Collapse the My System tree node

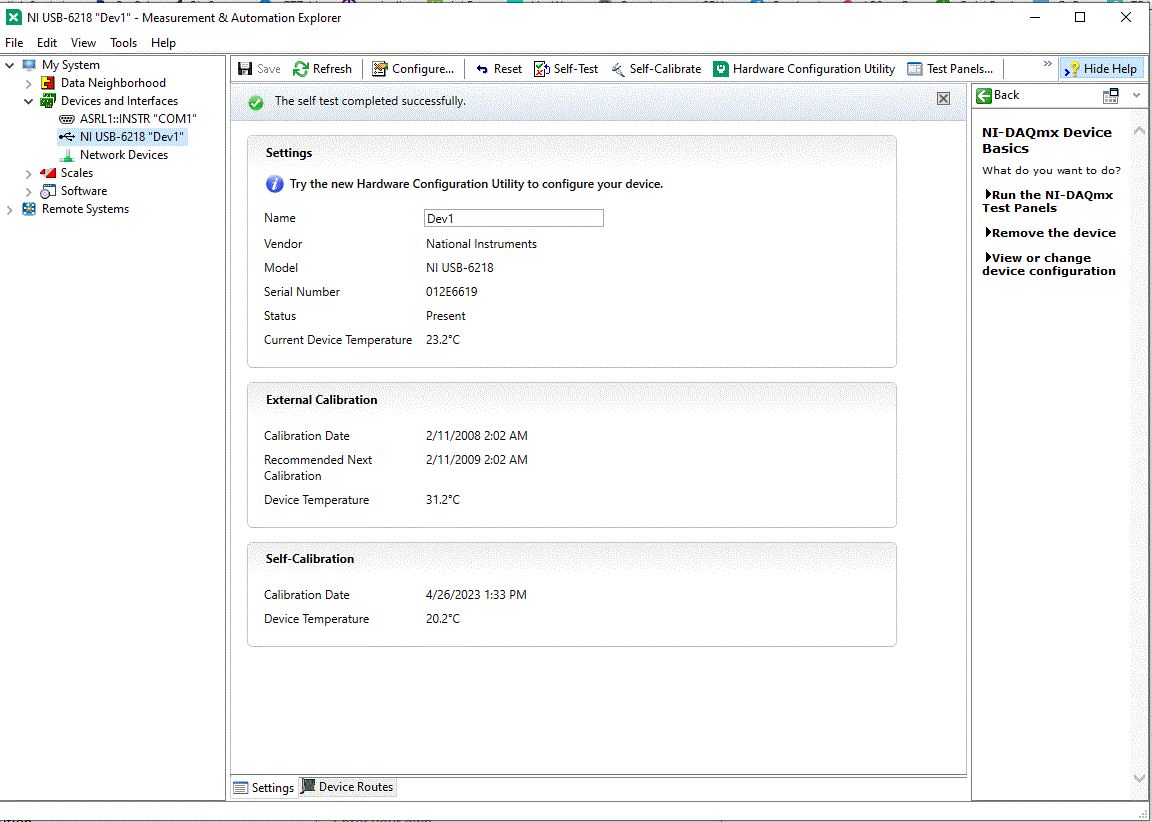[x=10, y=65]
